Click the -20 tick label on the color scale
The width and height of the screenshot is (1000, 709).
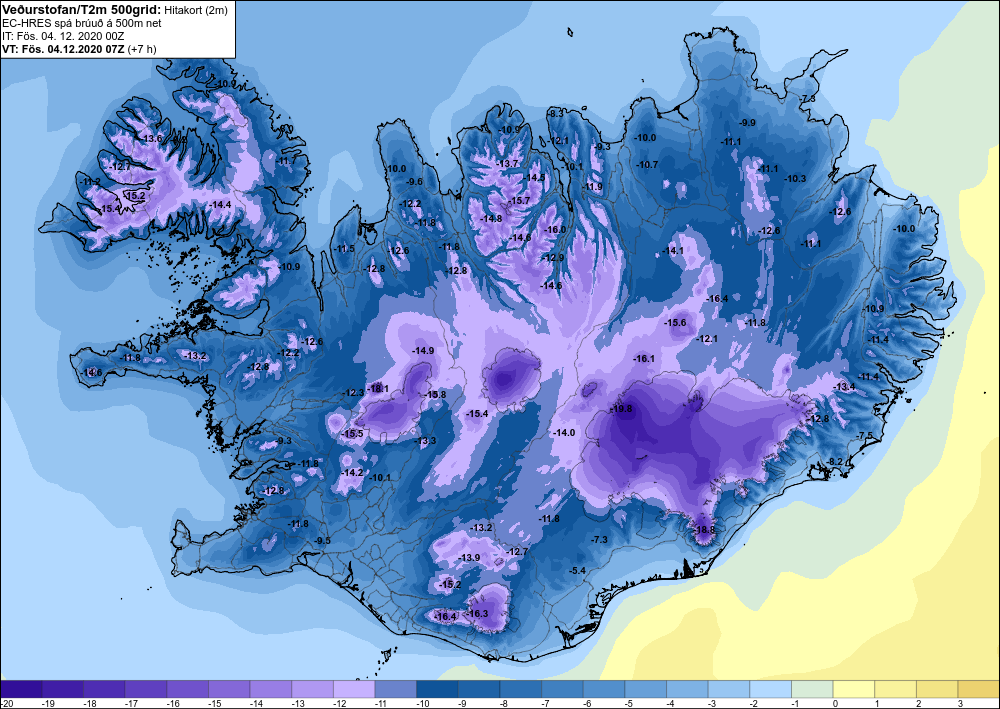point(7,703)
